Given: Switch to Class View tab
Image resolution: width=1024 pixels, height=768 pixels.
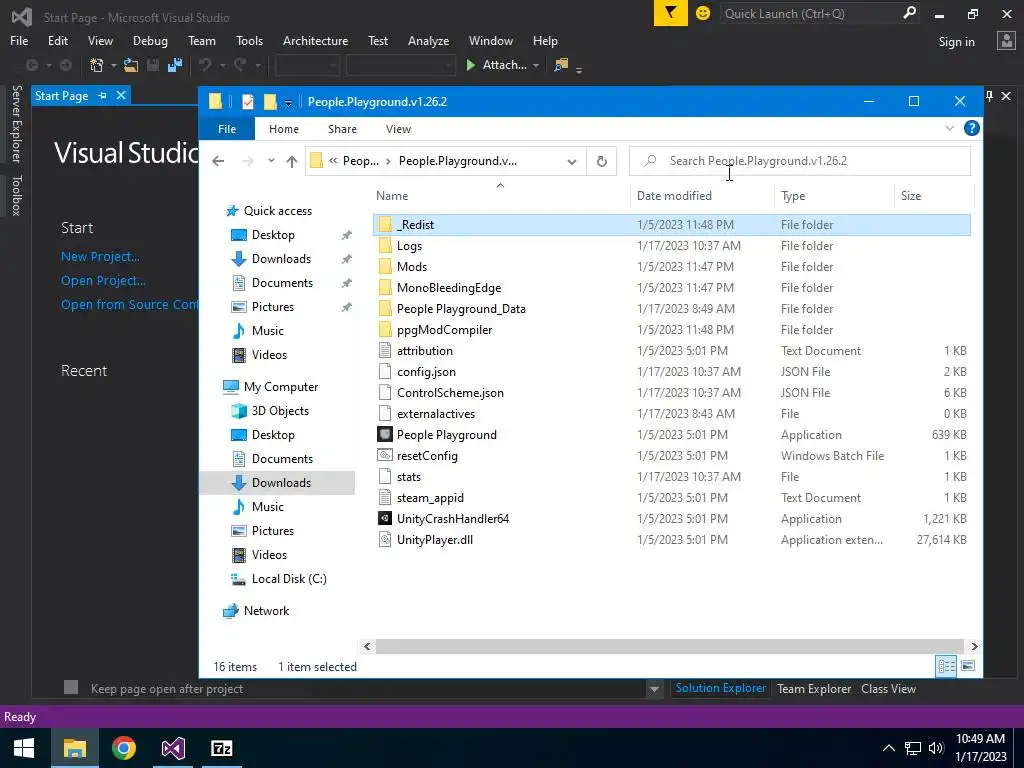Looking at the screenshot, I should pyautogui.click(x=888, y=688).
